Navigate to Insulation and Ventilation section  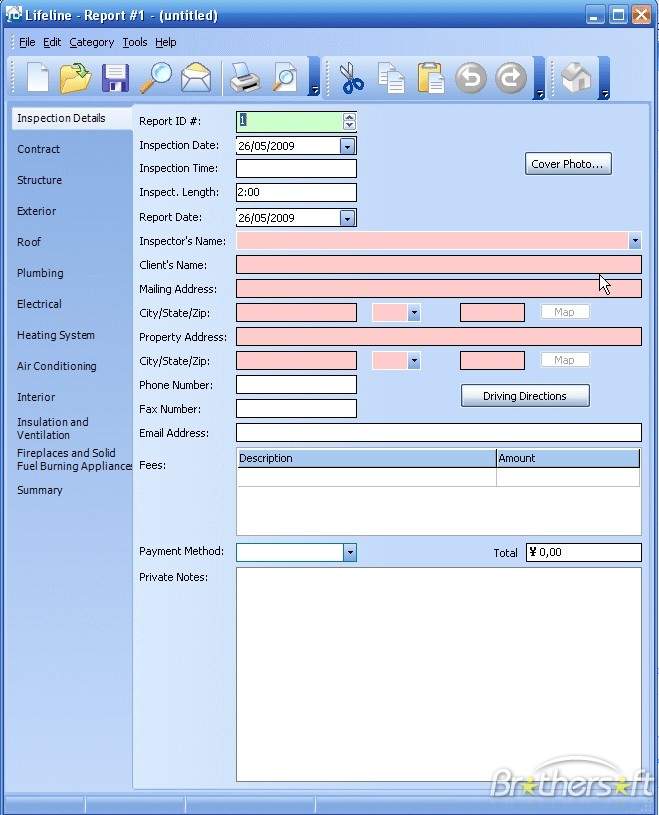pos(52,428)
